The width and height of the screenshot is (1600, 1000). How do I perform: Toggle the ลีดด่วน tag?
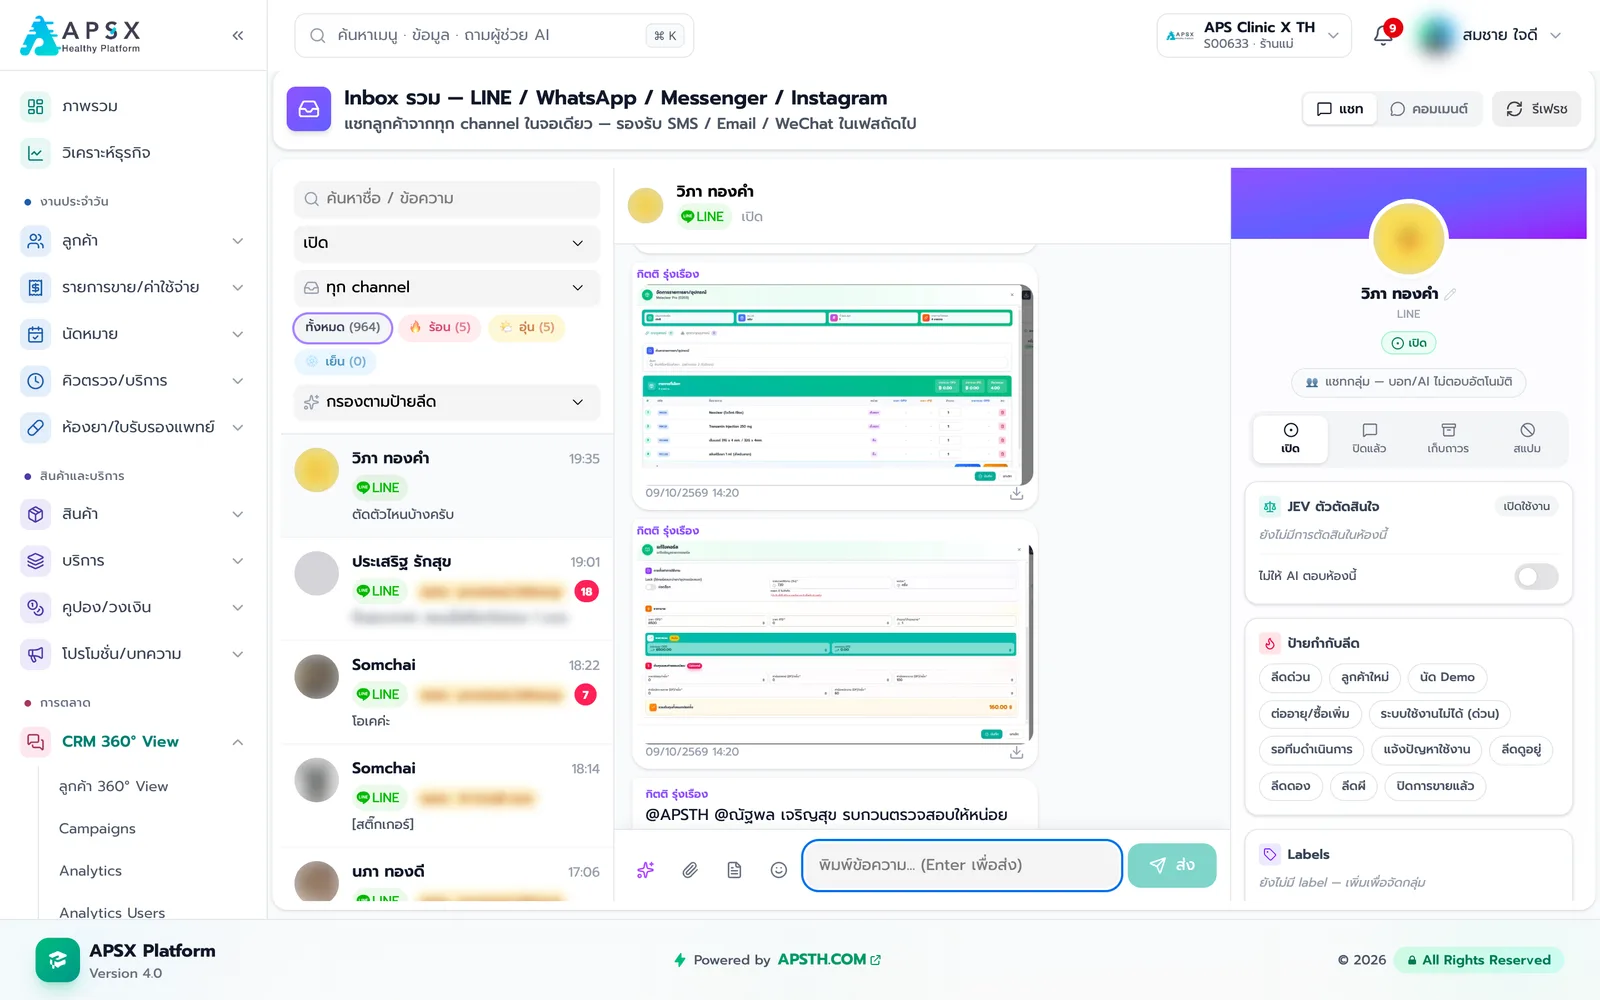pyautogui.click(x=1290, y=677)
